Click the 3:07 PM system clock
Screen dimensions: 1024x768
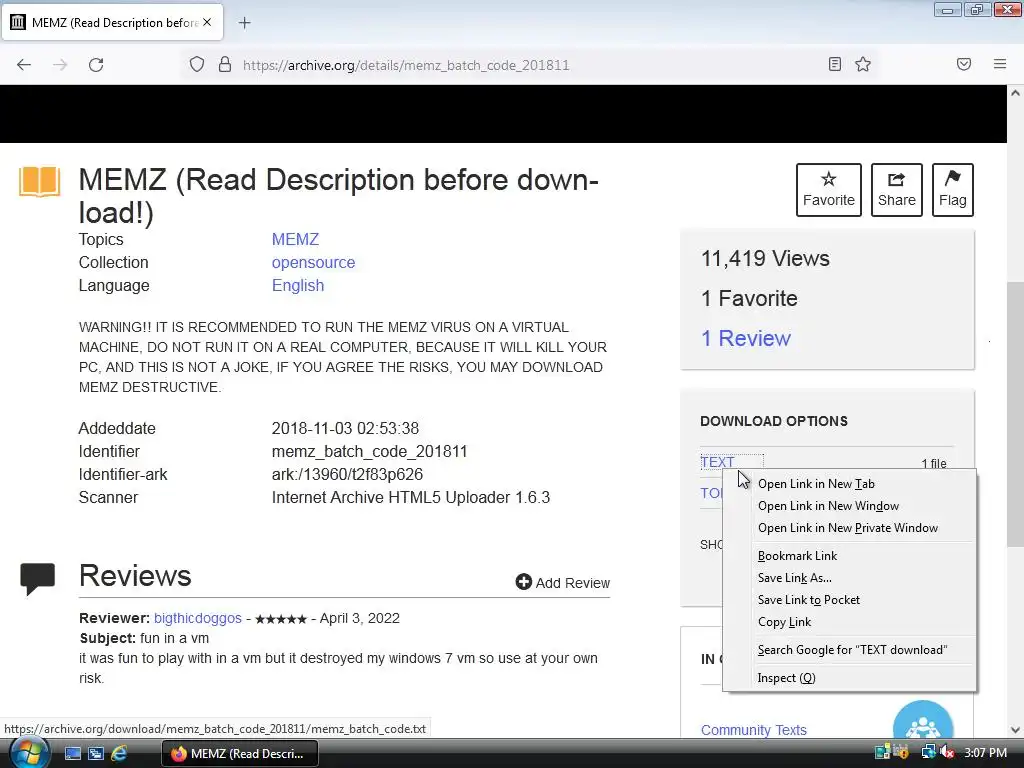(985, 752)
